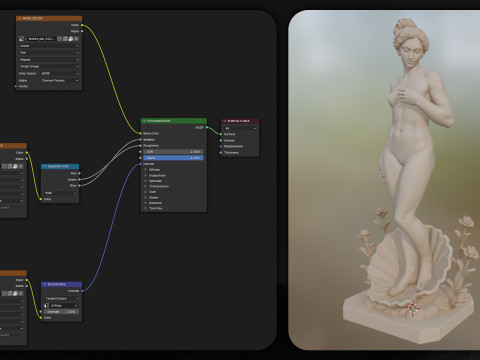Image resolution: width=480 pixels, height=360 pixels.
Task: Collapse the BASE COLOR node header arrow
Action: [x=20, y=18]
